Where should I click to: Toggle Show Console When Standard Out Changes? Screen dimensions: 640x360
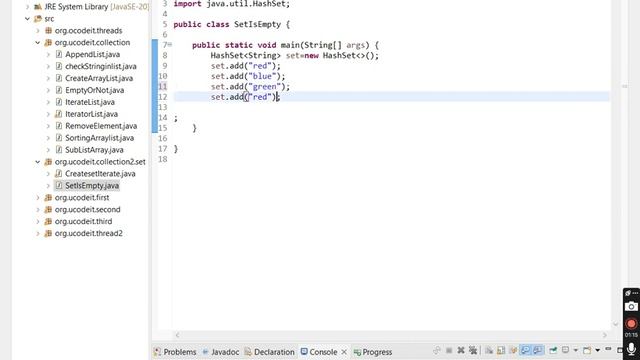(525, 350)
